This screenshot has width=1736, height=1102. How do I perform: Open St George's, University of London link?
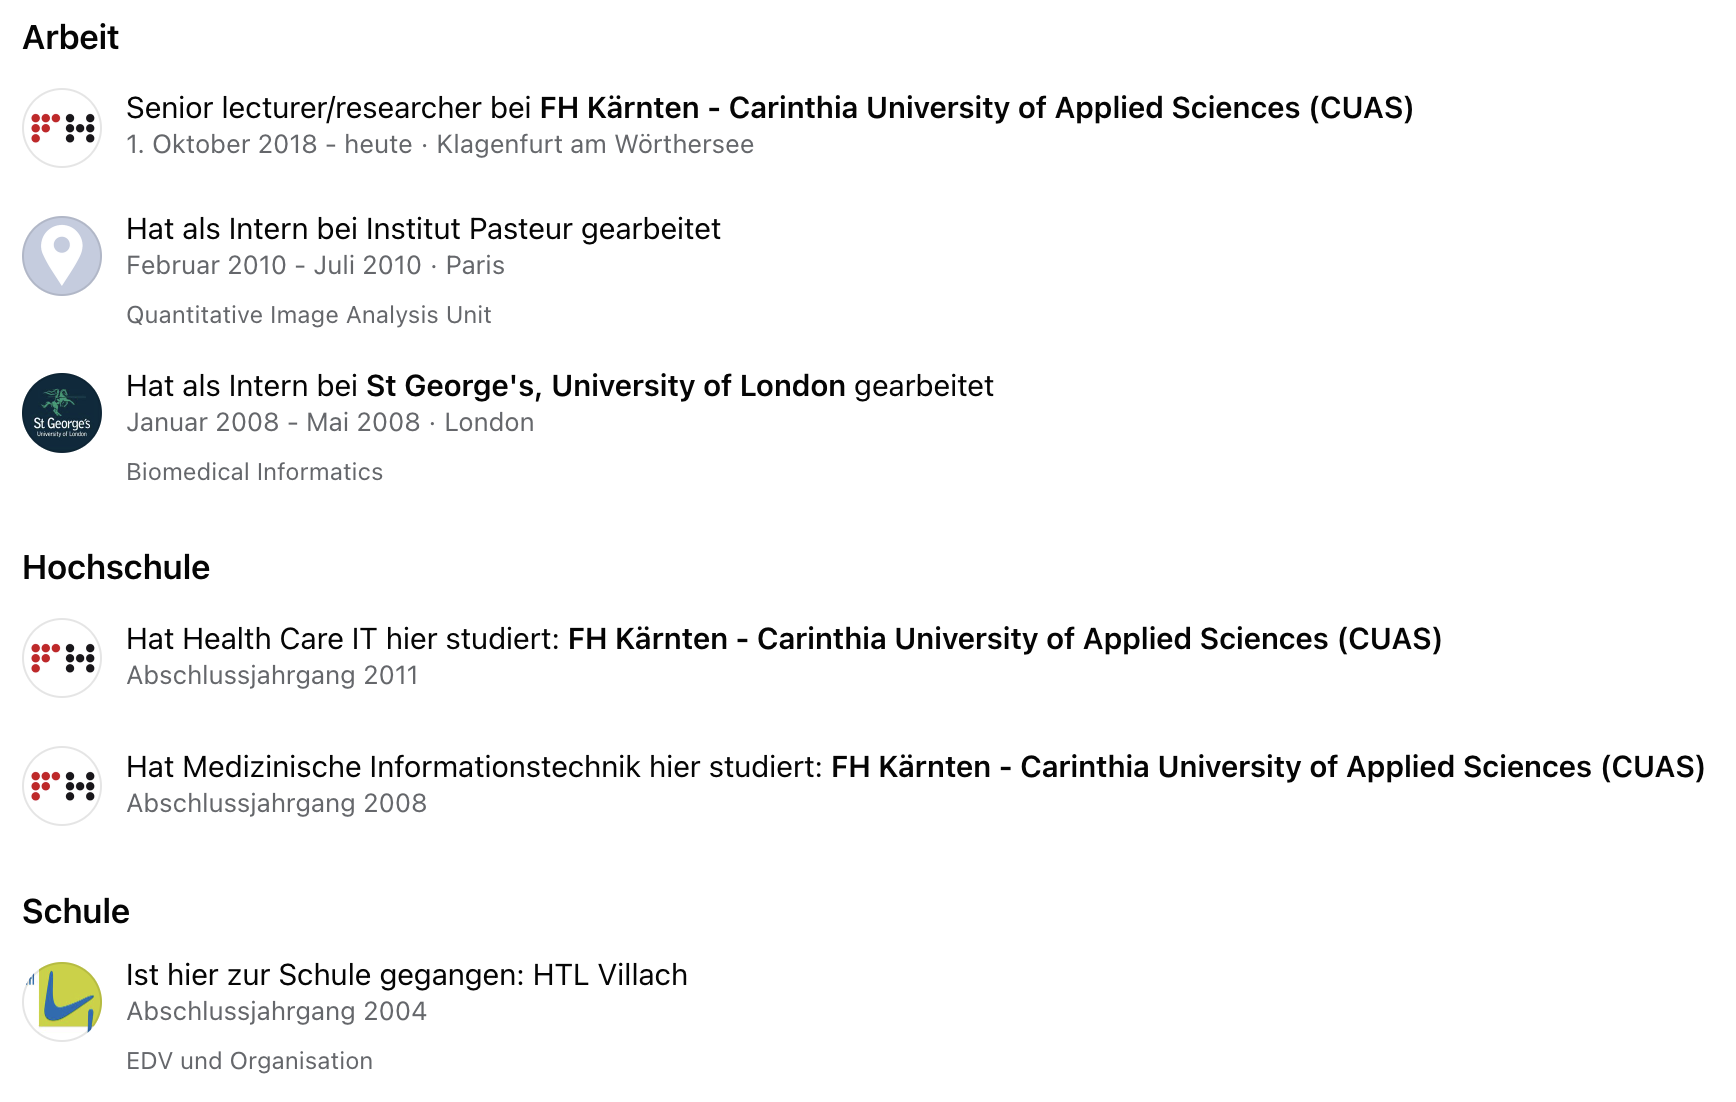[606, 386]
